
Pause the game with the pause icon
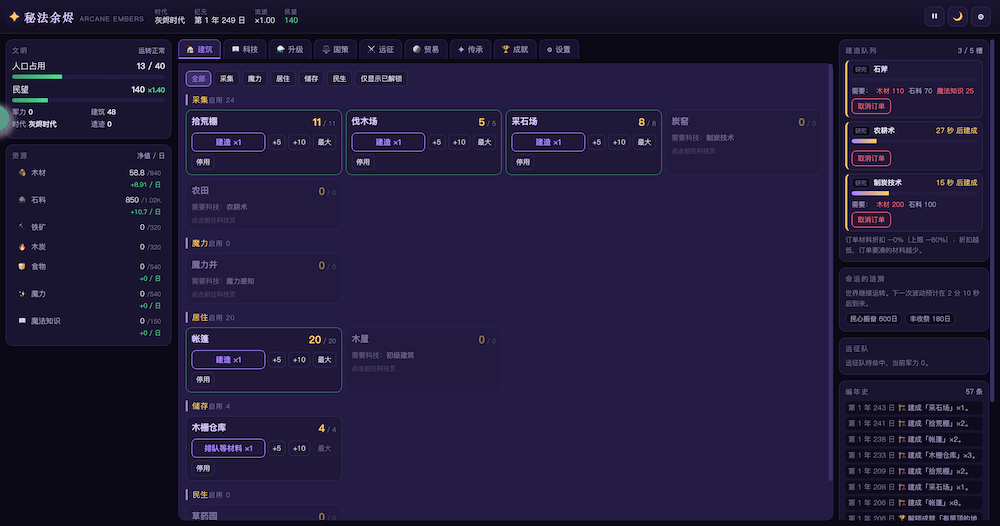point(934,17)
